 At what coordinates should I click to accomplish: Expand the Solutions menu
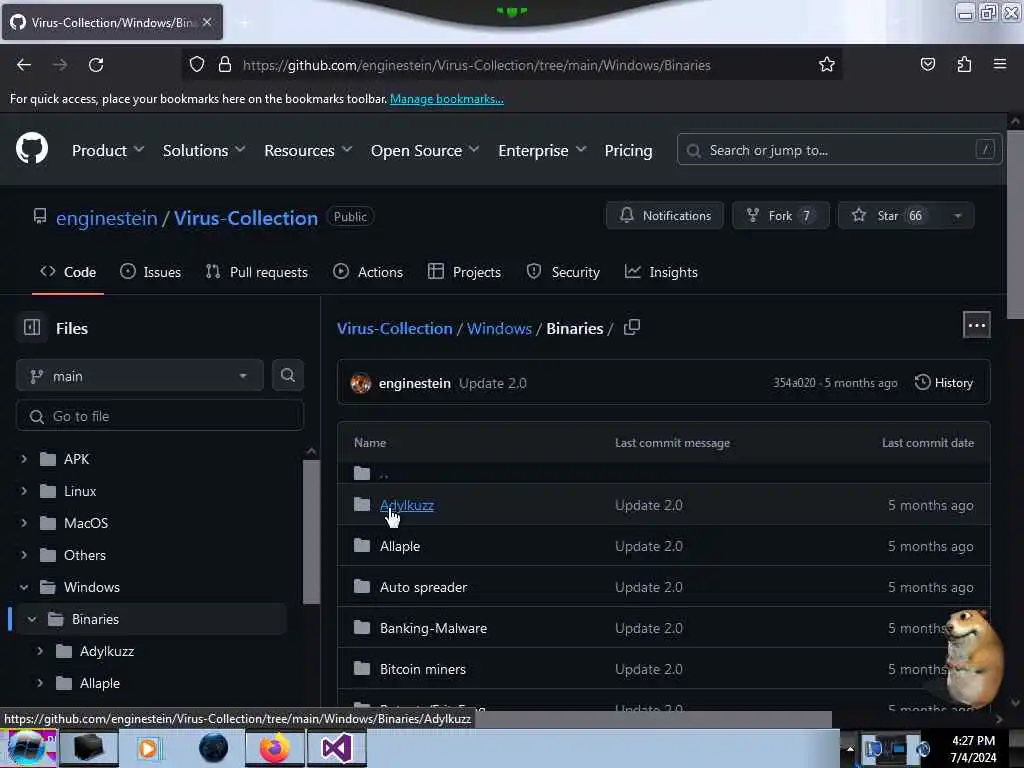pyautogui.click(x=204, y=150)
